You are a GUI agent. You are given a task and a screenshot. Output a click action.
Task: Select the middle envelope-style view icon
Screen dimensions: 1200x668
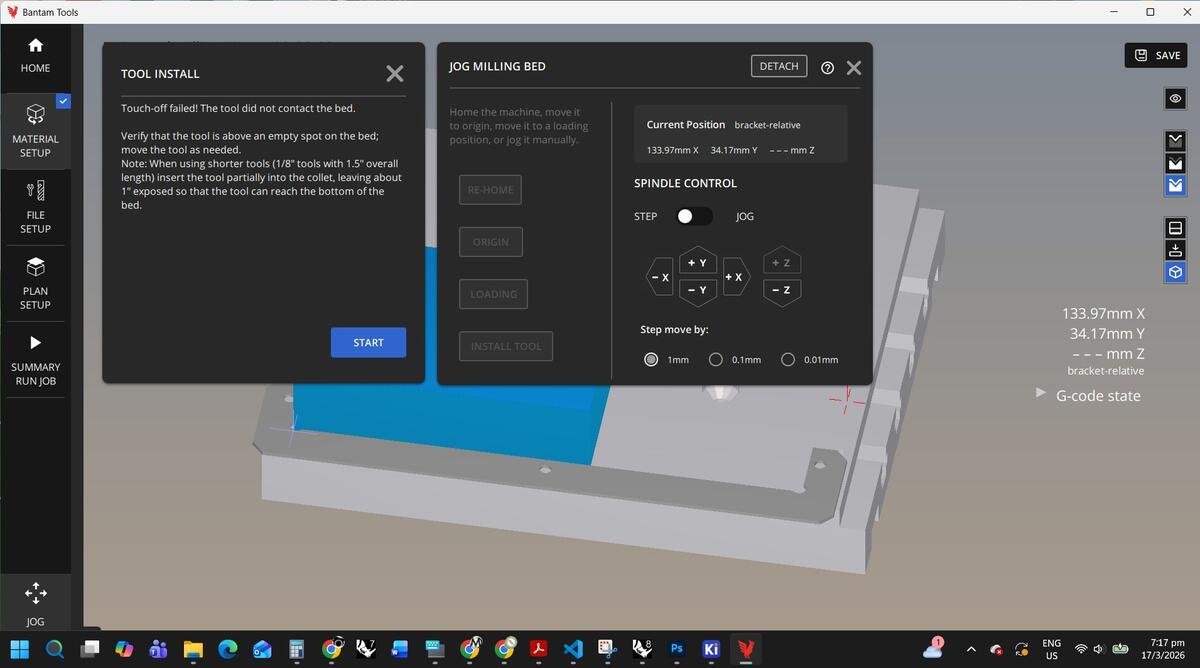coord(1176,162)
